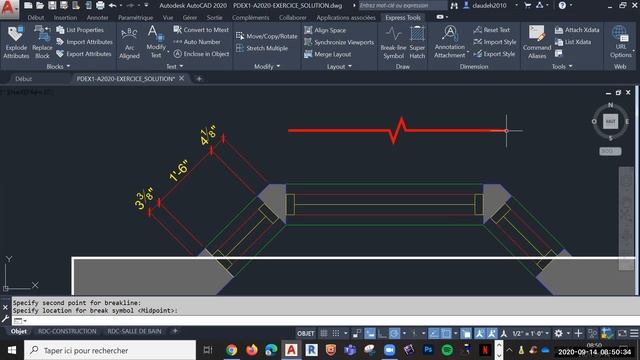
Task: Click Merge Layout
Action: click(x=327, y=54)
